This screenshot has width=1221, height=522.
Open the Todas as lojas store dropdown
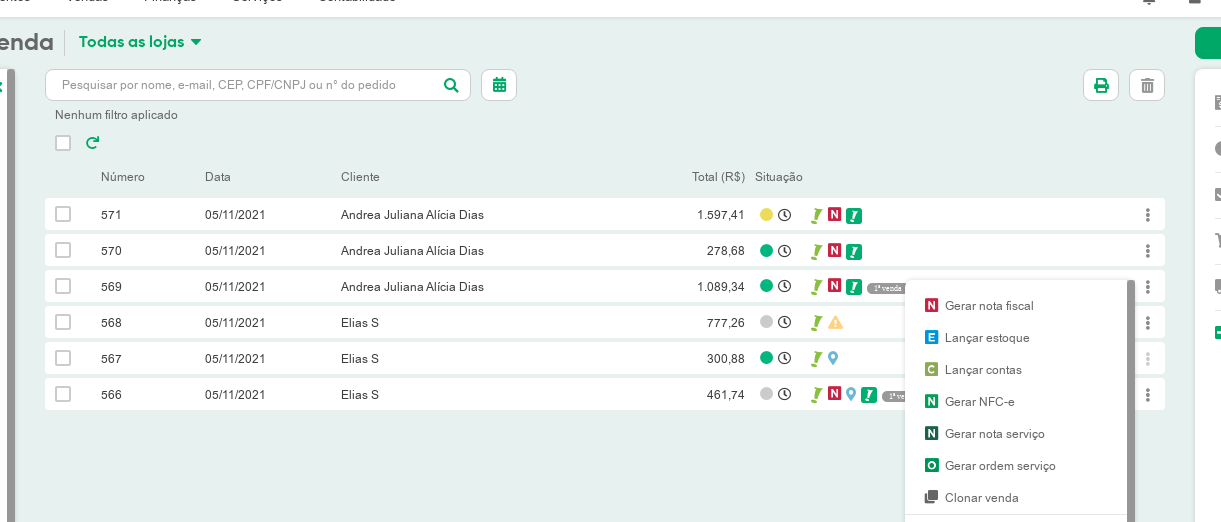[140, 42]
